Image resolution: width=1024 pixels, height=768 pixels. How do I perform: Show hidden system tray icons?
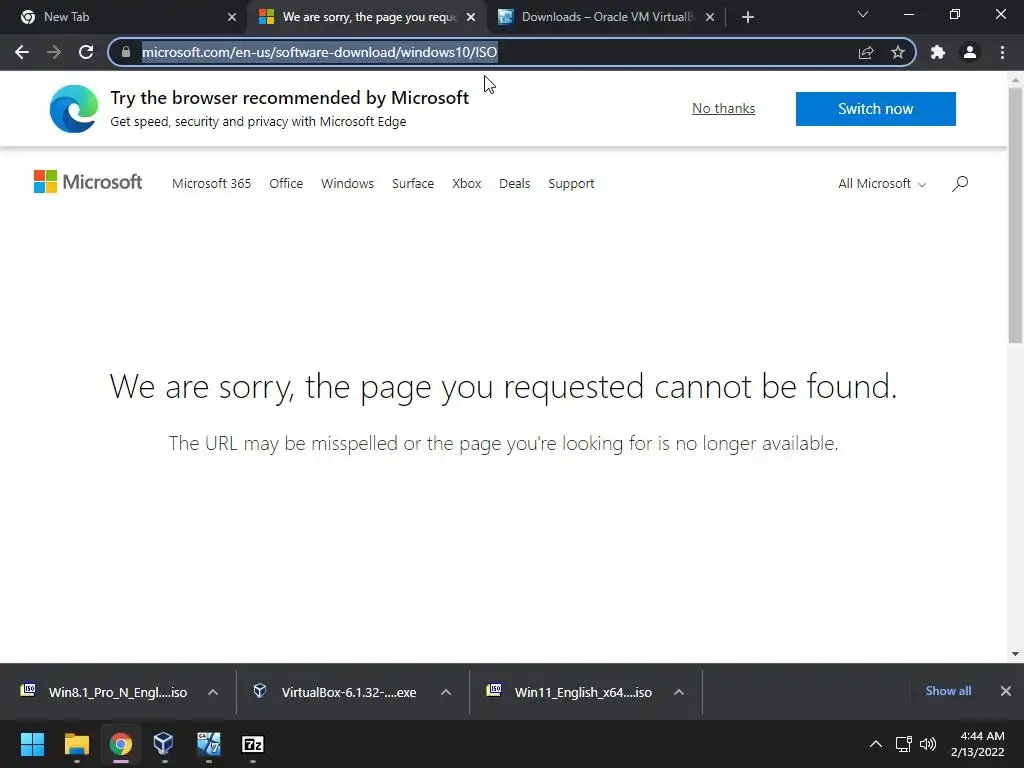click(x=876, y=744)
